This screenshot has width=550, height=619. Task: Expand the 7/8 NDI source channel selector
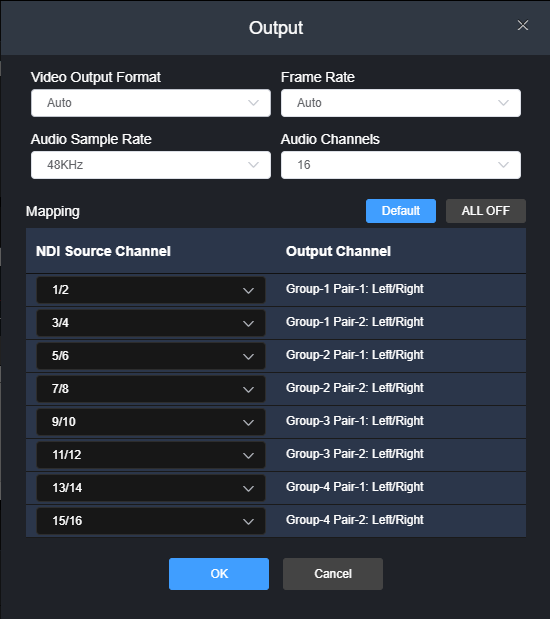point(151,389)
